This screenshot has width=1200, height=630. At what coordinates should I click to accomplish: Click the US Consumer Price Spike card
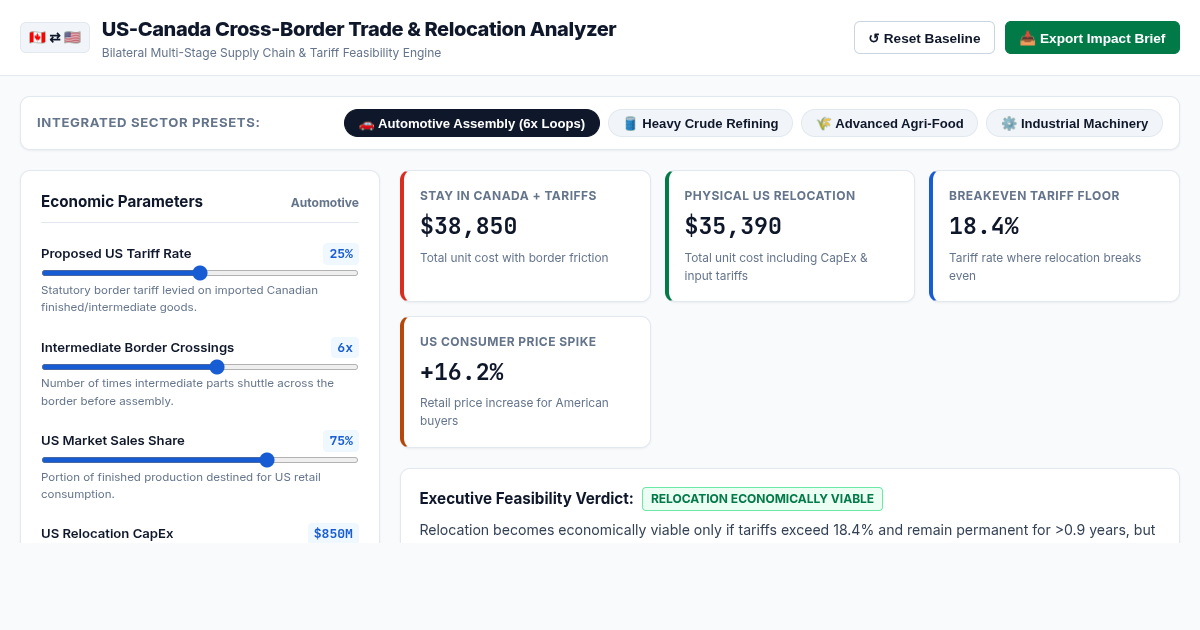coord(525,382)
